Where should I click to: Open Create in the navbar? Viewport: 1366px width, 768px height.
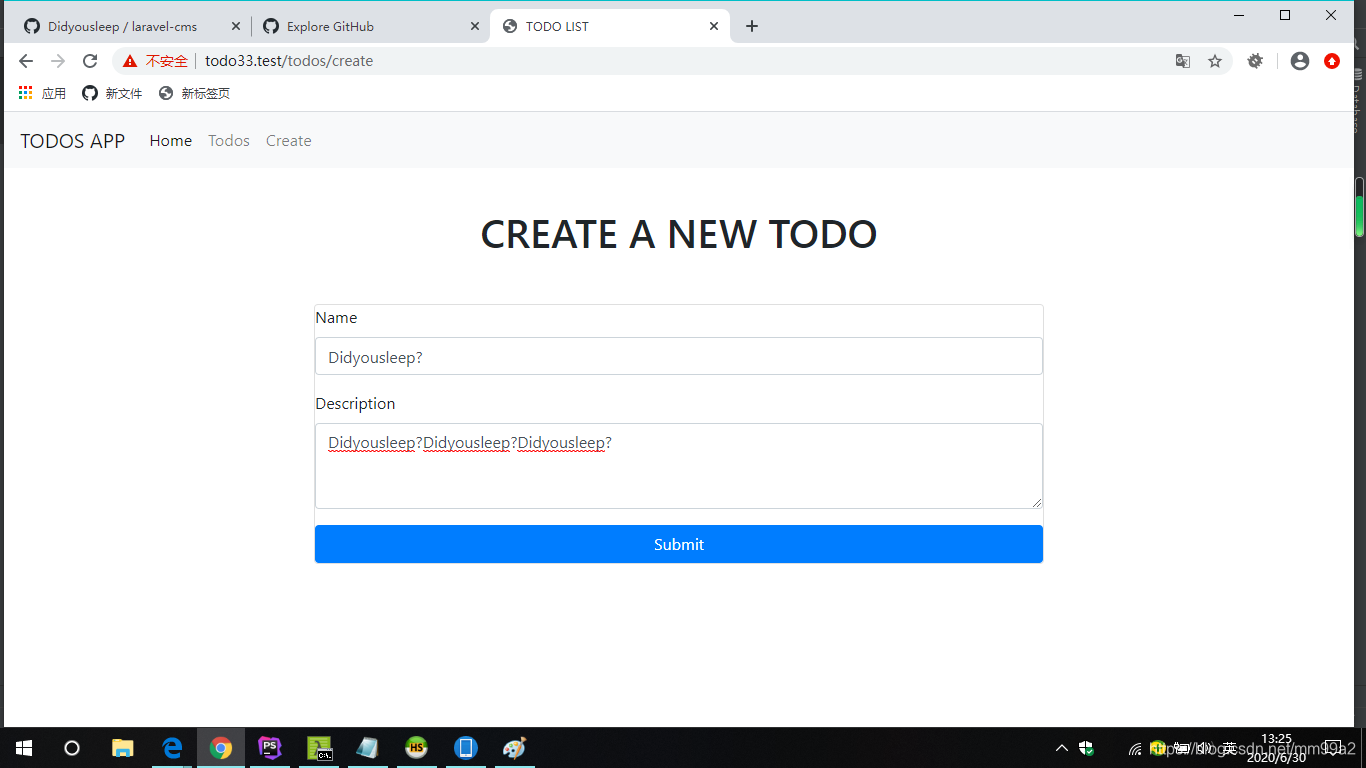(289, 141)
